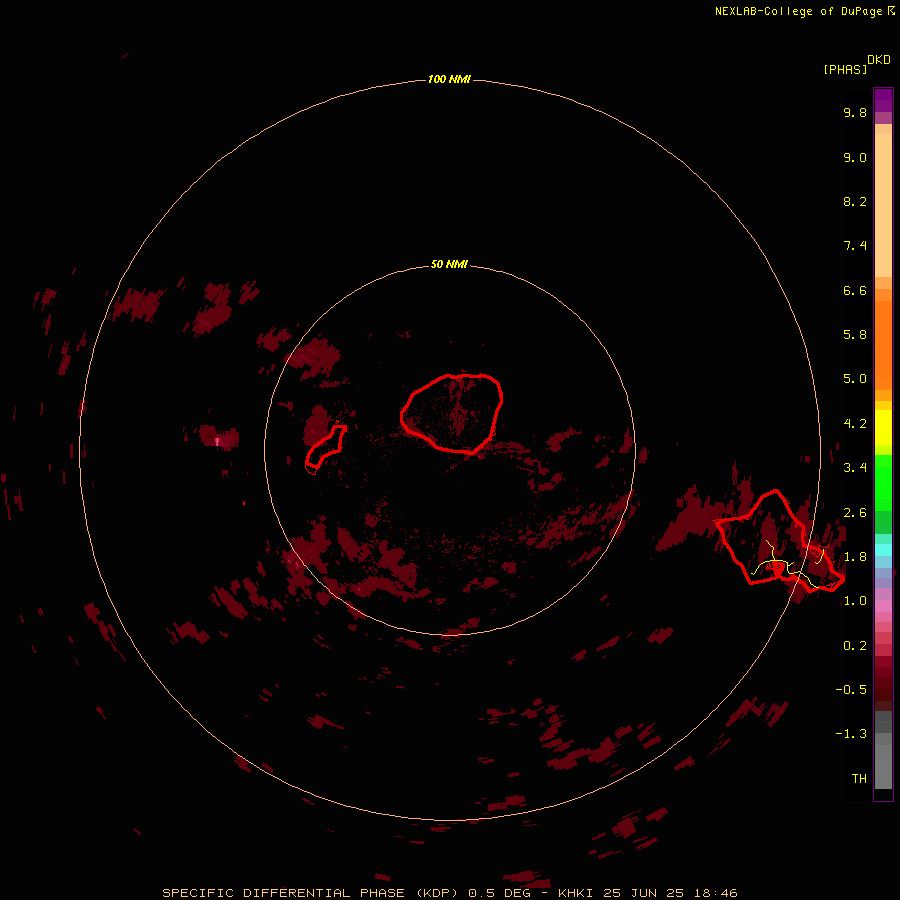Click the -1.3 scale label

click(x=851, y=734)
